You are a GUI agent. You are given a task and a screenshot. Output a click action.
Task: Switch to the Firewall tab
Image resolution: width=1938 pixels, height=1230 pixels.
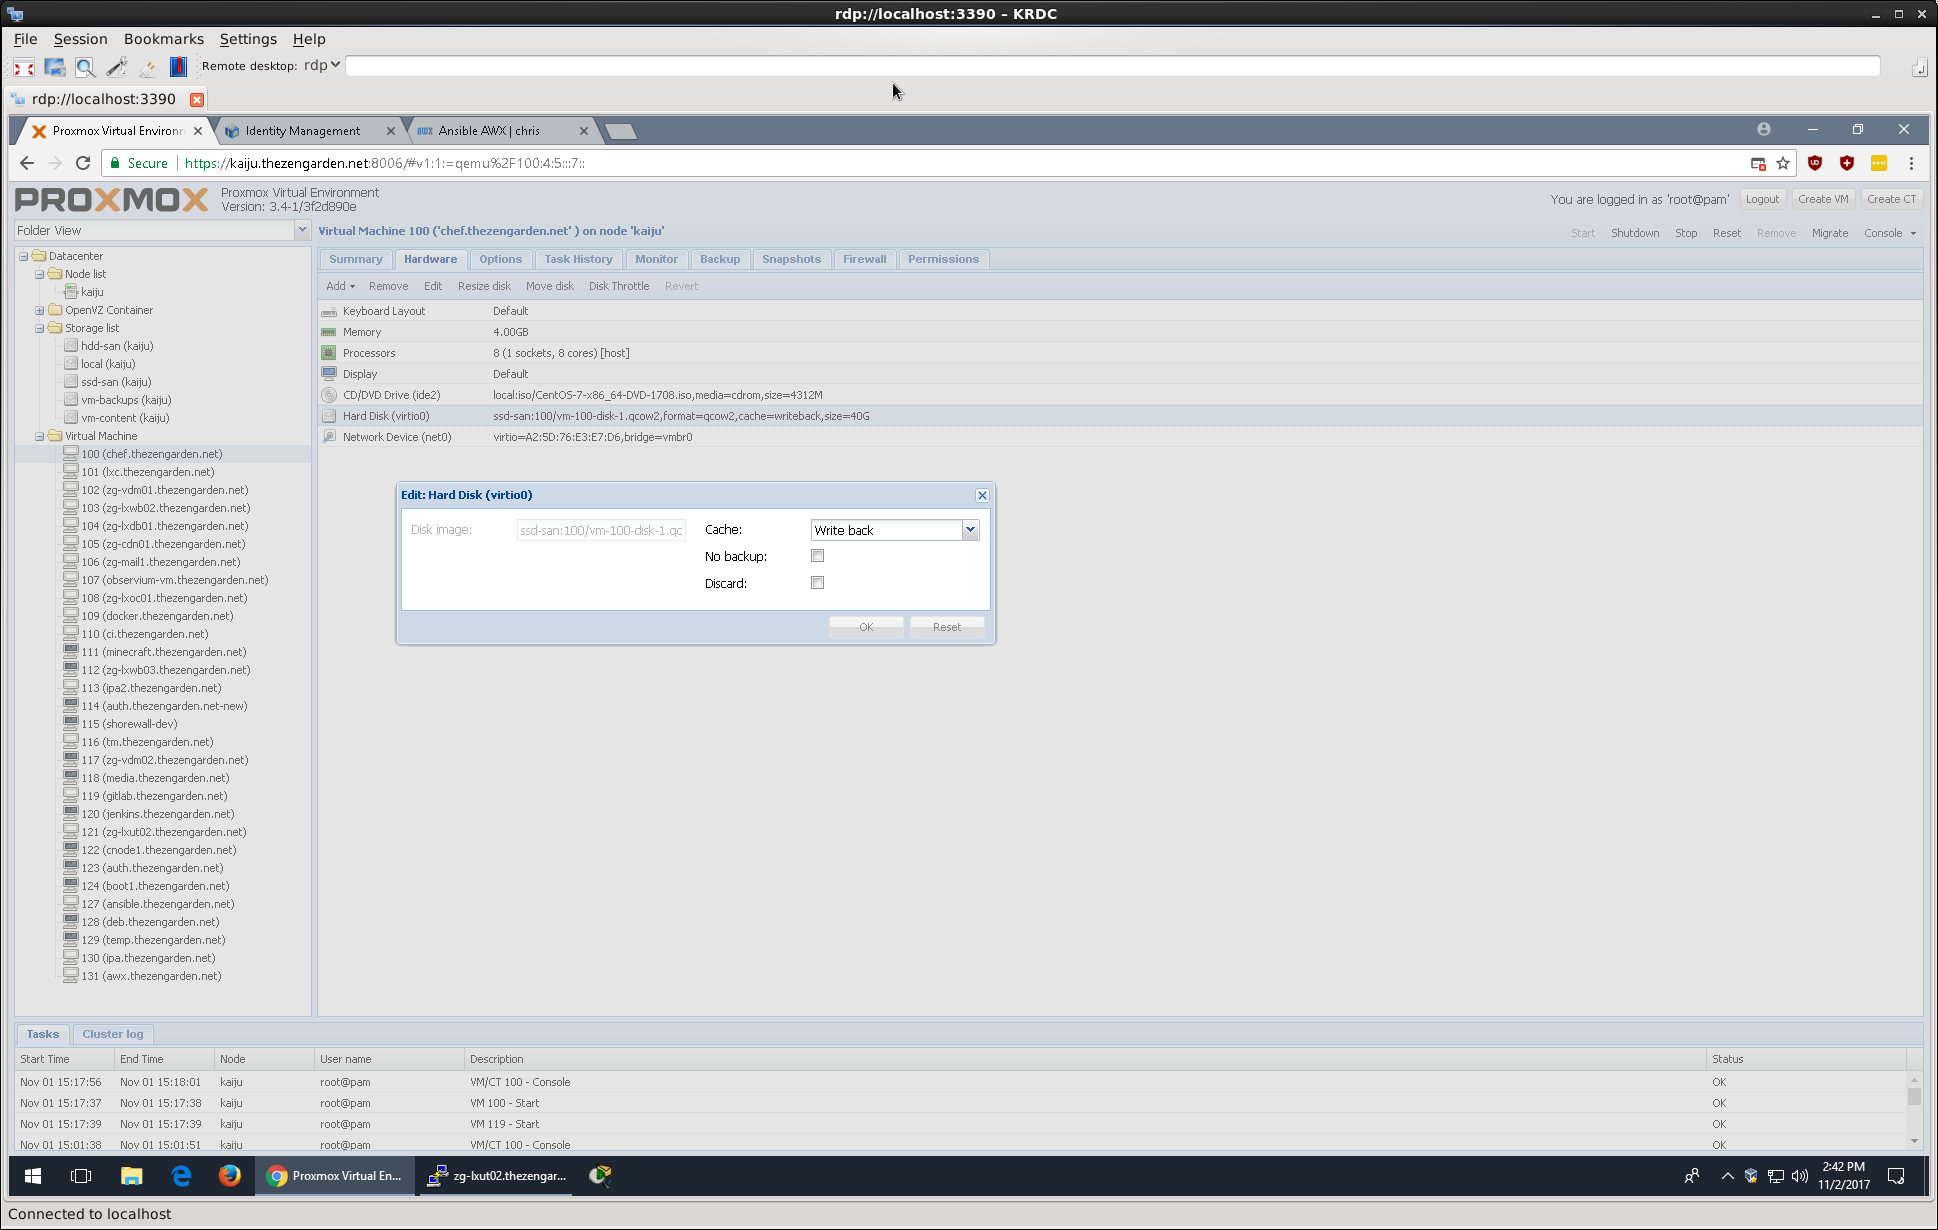tap(864, 259)
